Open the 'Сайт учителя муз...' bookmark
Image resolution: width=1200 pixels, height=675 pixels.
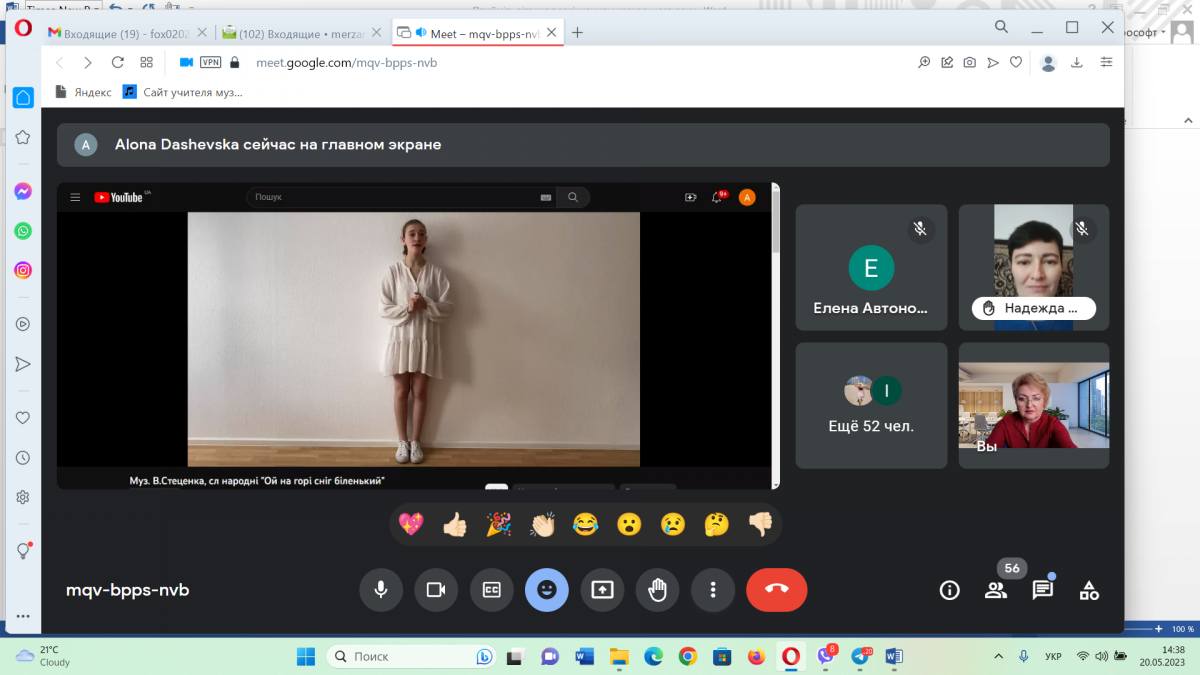click(x=183, y=92)
